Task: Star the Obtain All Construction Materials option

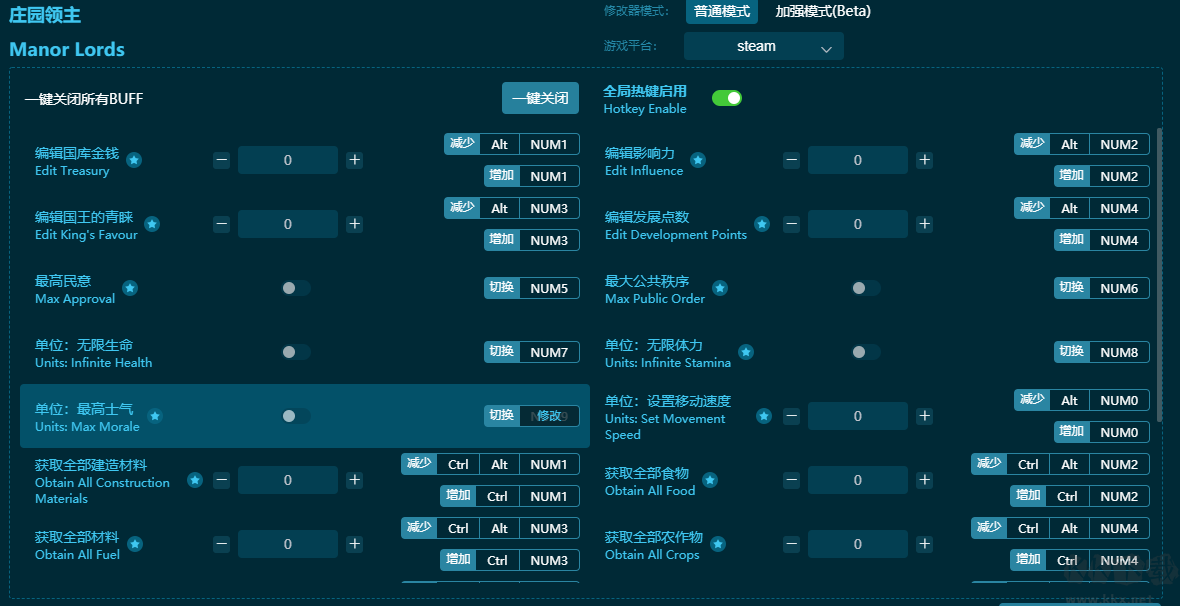Action: coord(195,480)
